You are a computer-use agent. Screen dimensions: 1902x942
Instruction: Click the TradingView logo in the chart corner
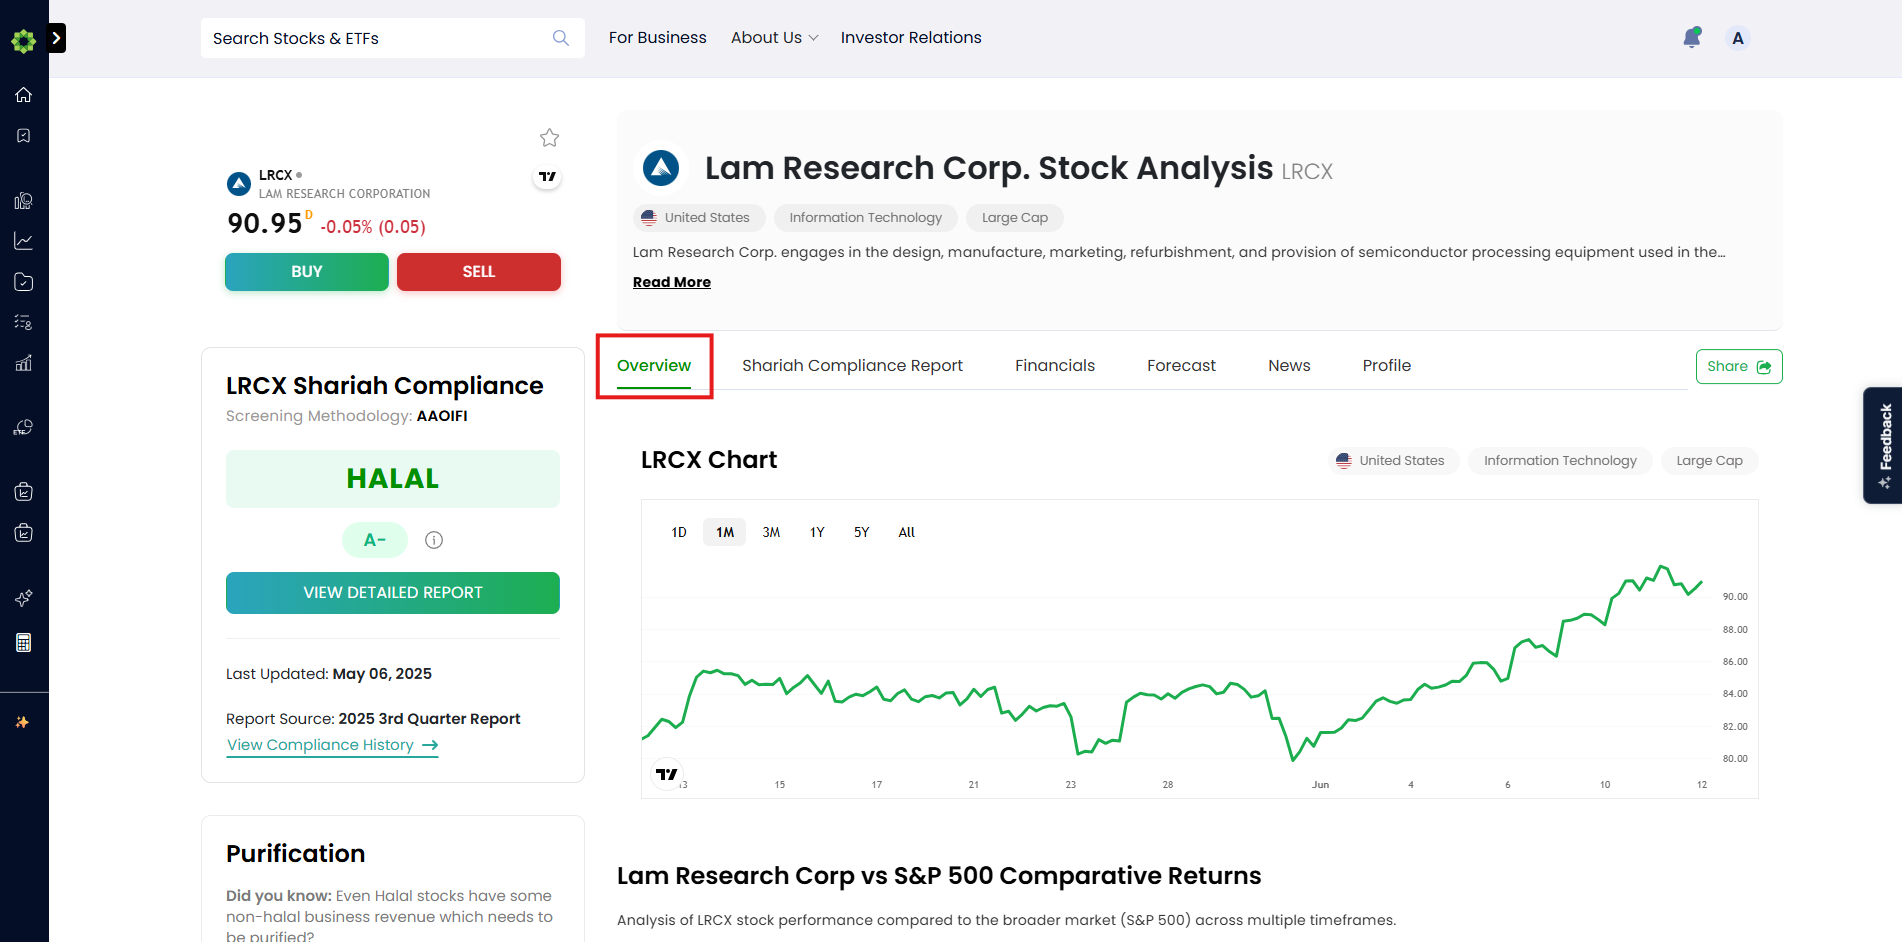point(667,774)
